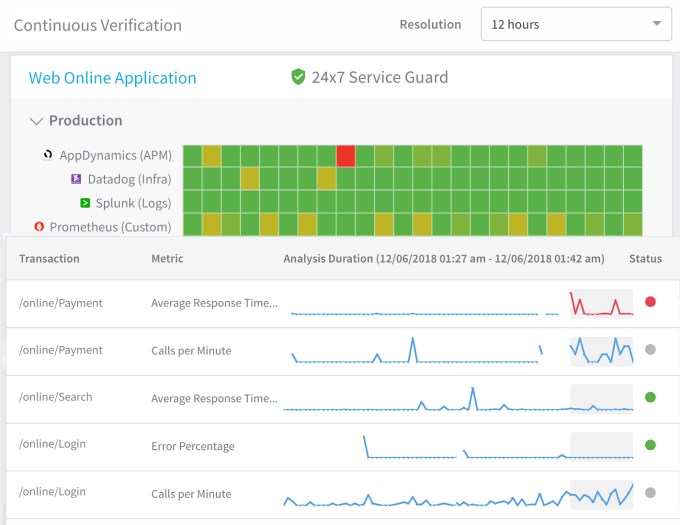
Task: Click the yellow cell in Datadog heatmap row
Action: (250, 179)
